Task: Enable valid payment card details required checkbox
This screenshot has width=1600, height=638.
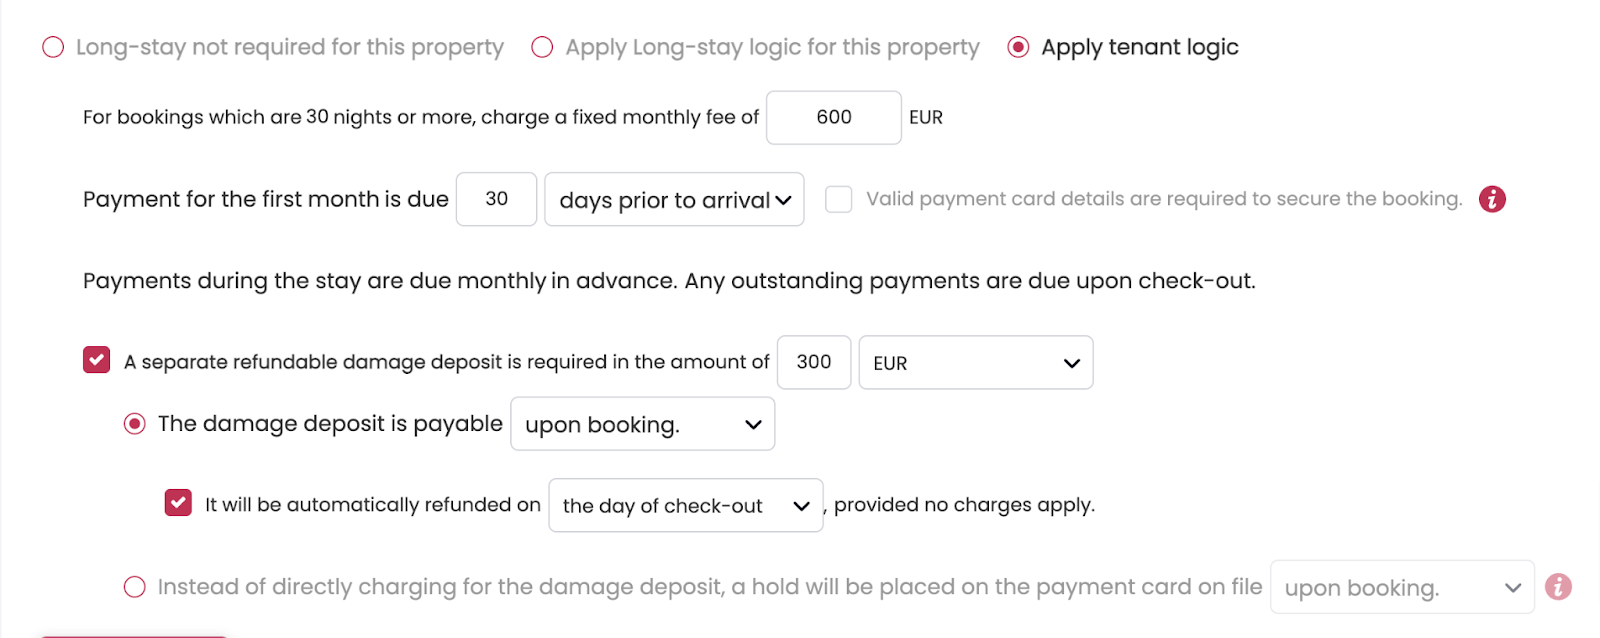Action: point(838,199)
